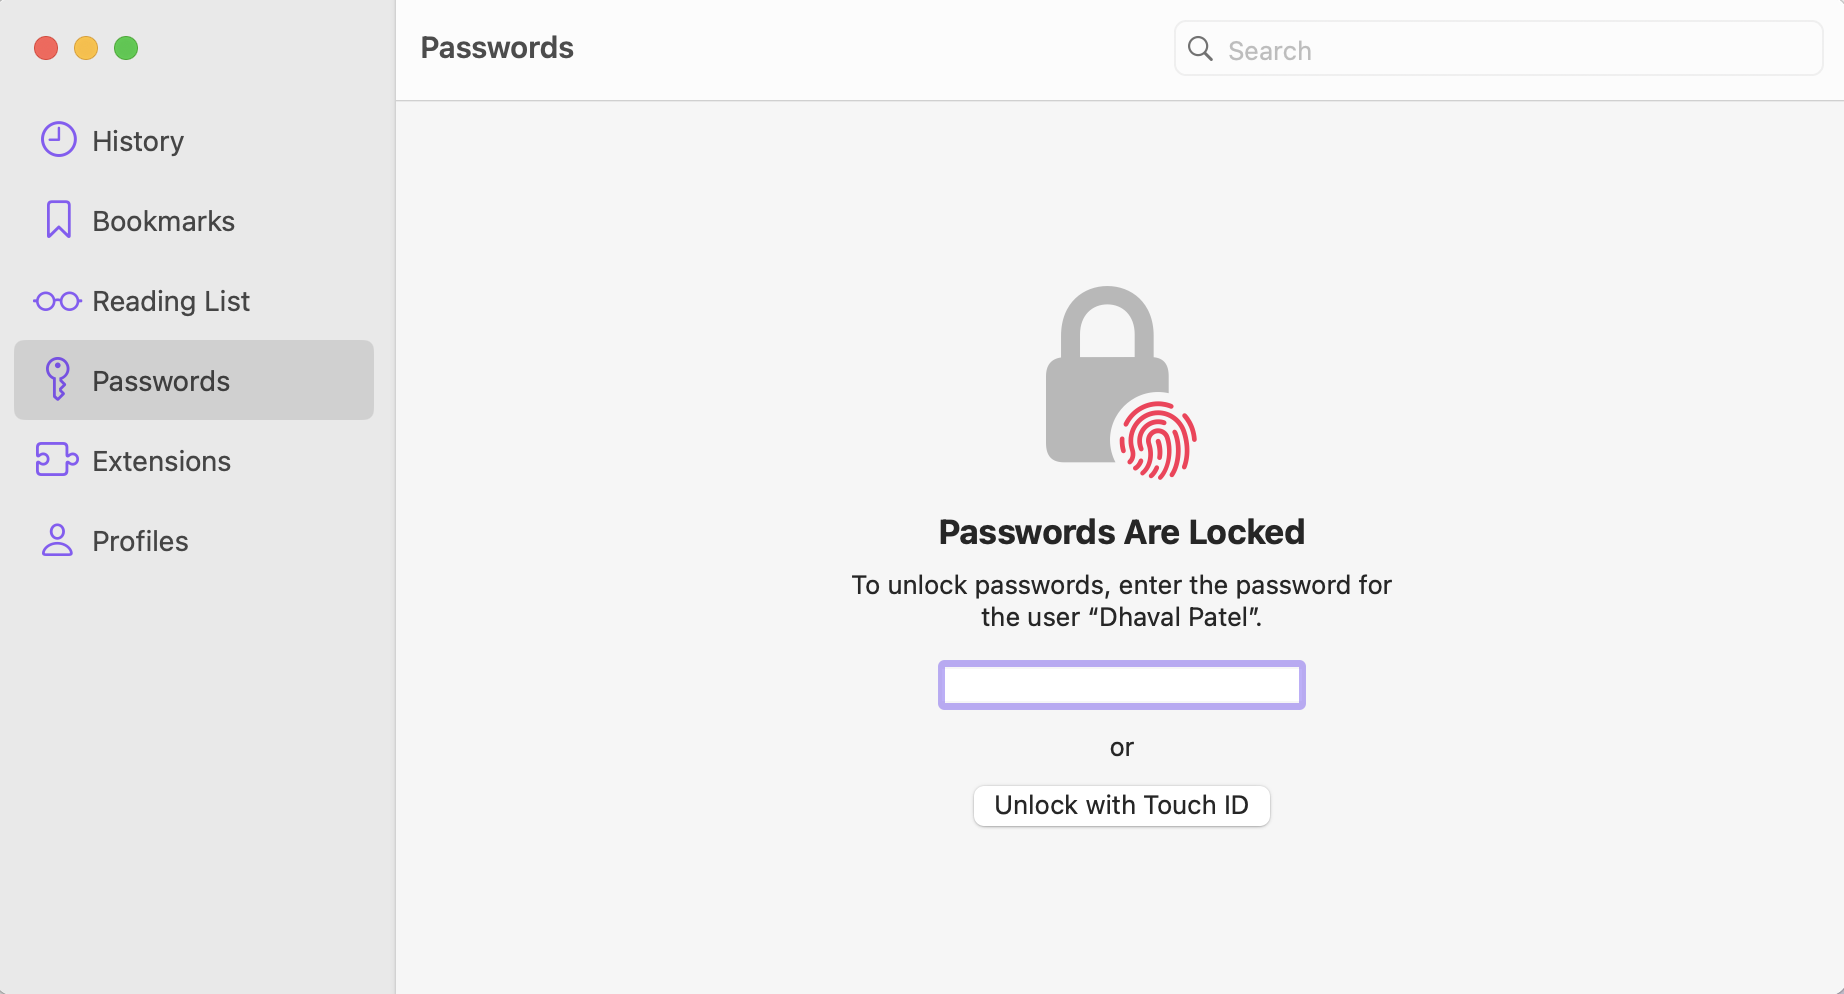Maximize the window with the green button

point(126,48)
